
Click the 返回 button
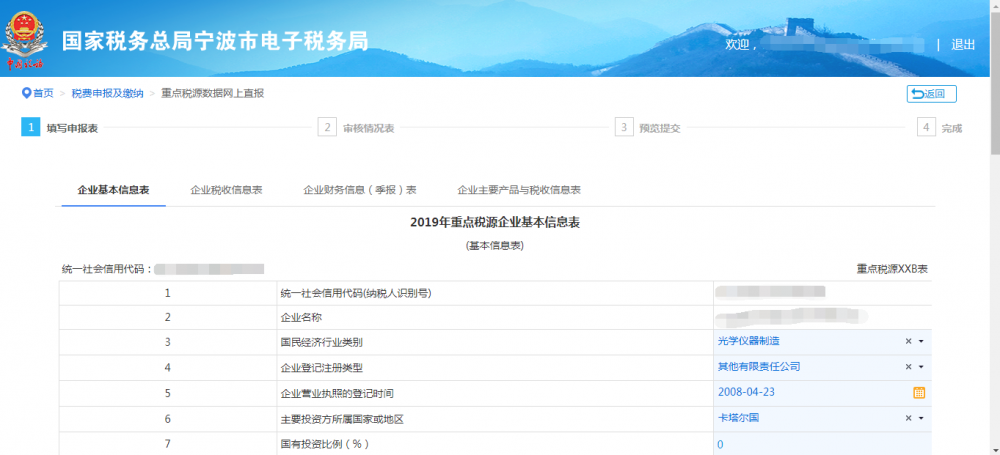point(931,94)
